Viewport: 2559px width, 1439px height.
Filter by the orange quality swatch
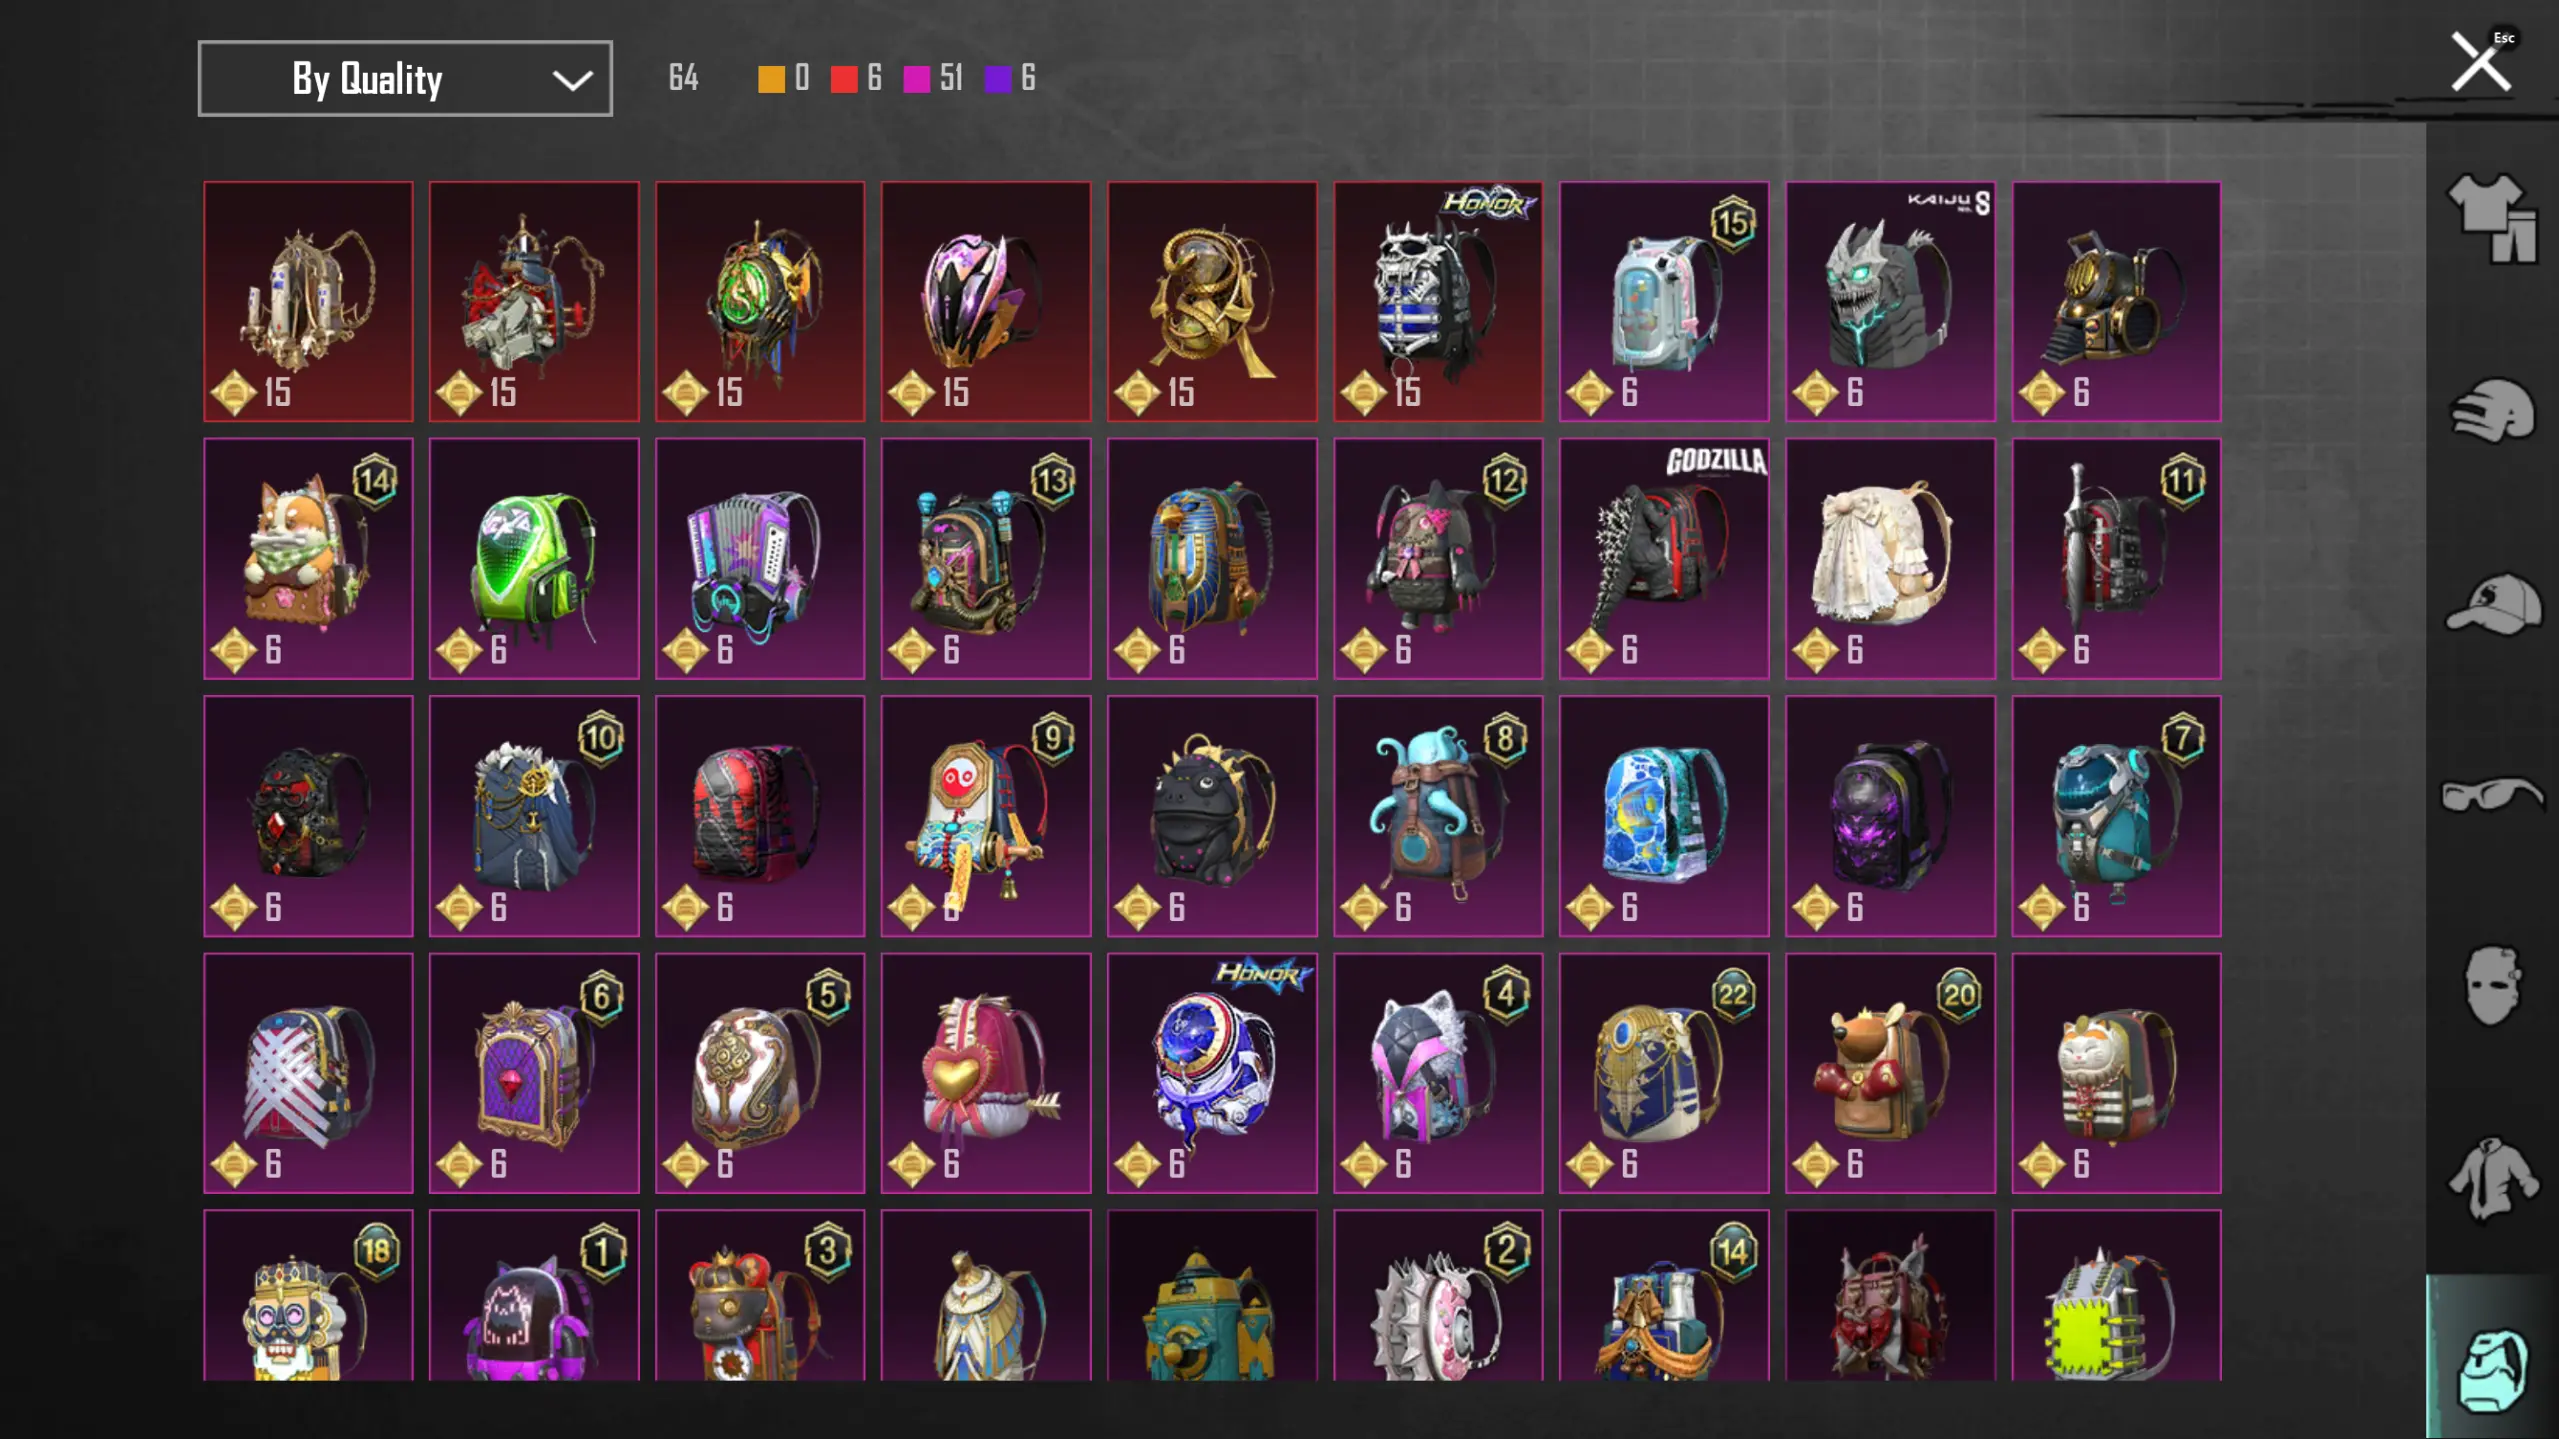point(771,79)
